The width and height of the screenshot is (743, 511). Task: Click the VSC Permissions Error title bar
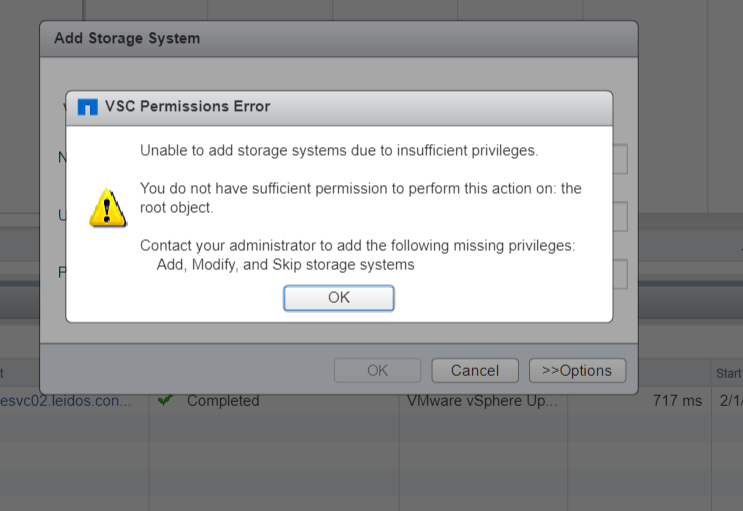click(400, 107)
